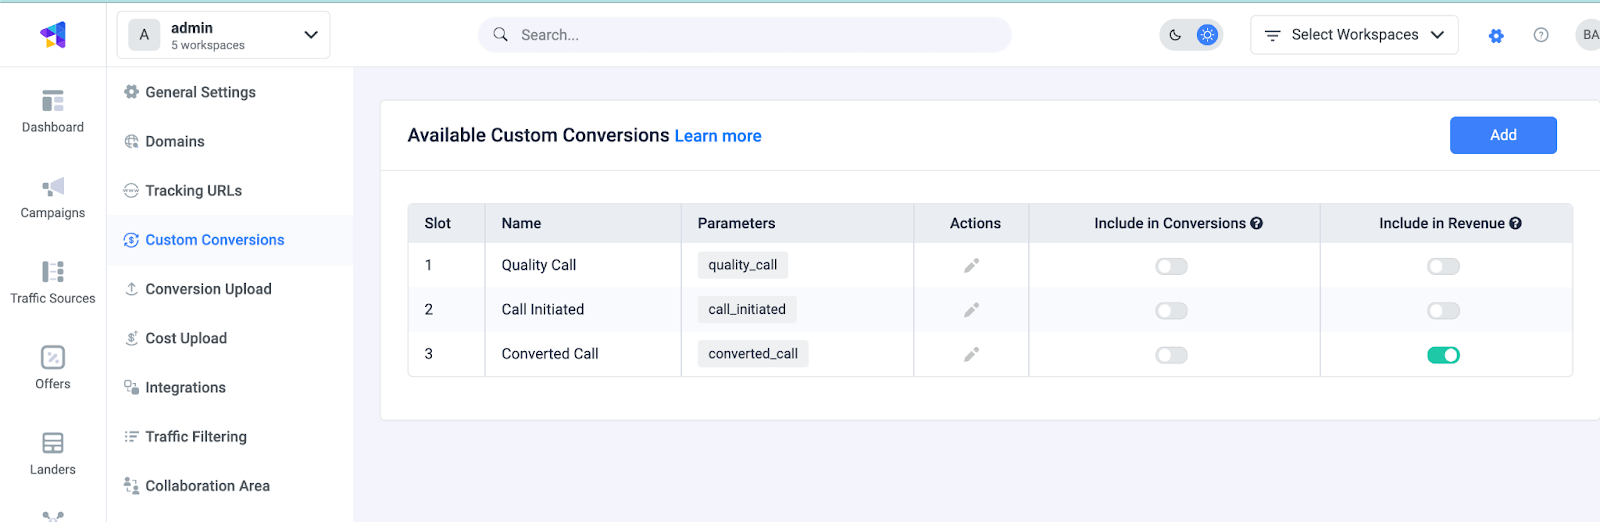Open the Landers section
Viewport: 1600px width, 522px height.
point(53,453)
